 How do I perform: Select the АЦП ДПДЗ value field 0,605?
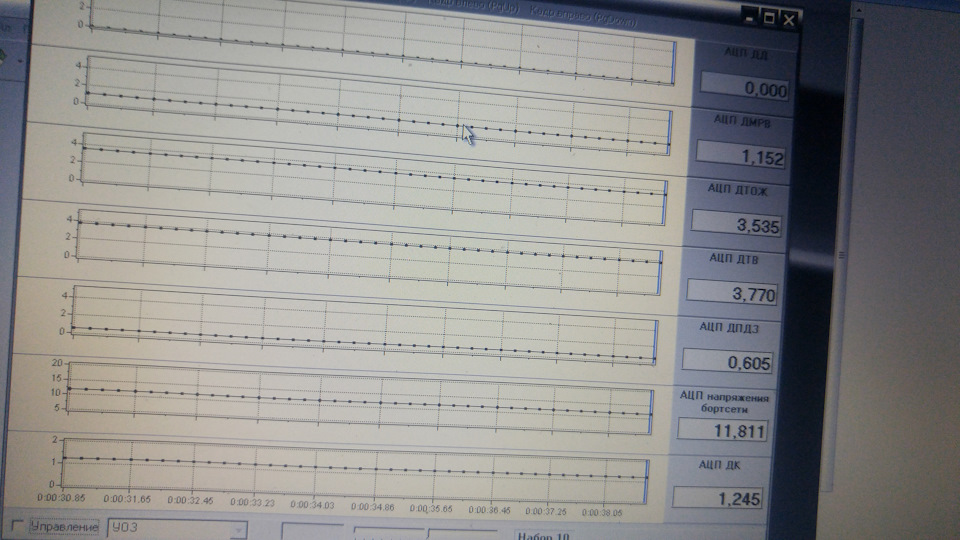click(727, 361)
